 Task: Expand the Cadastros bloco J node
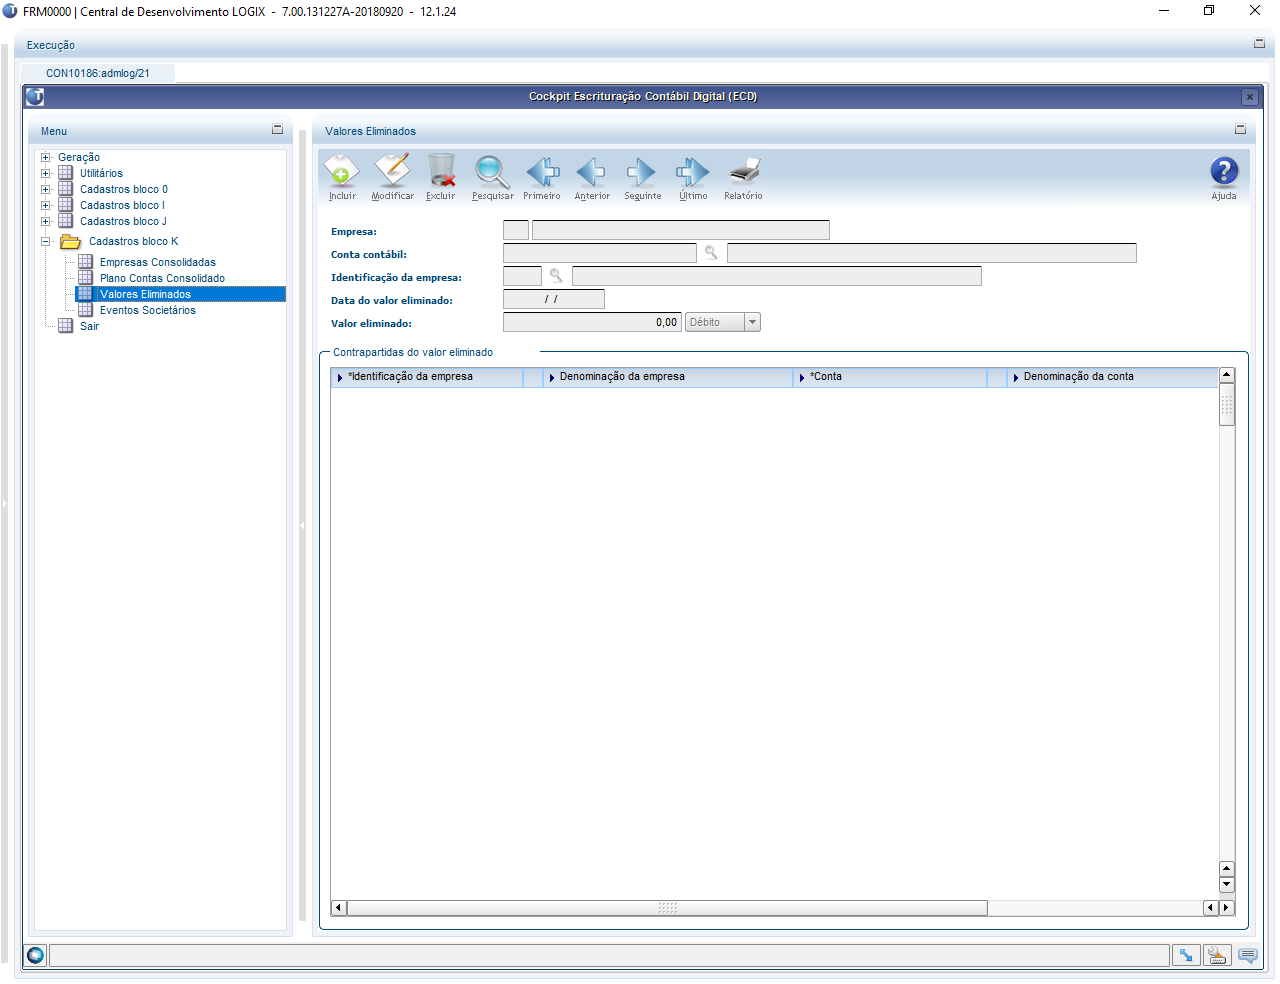tap(45, 221)
